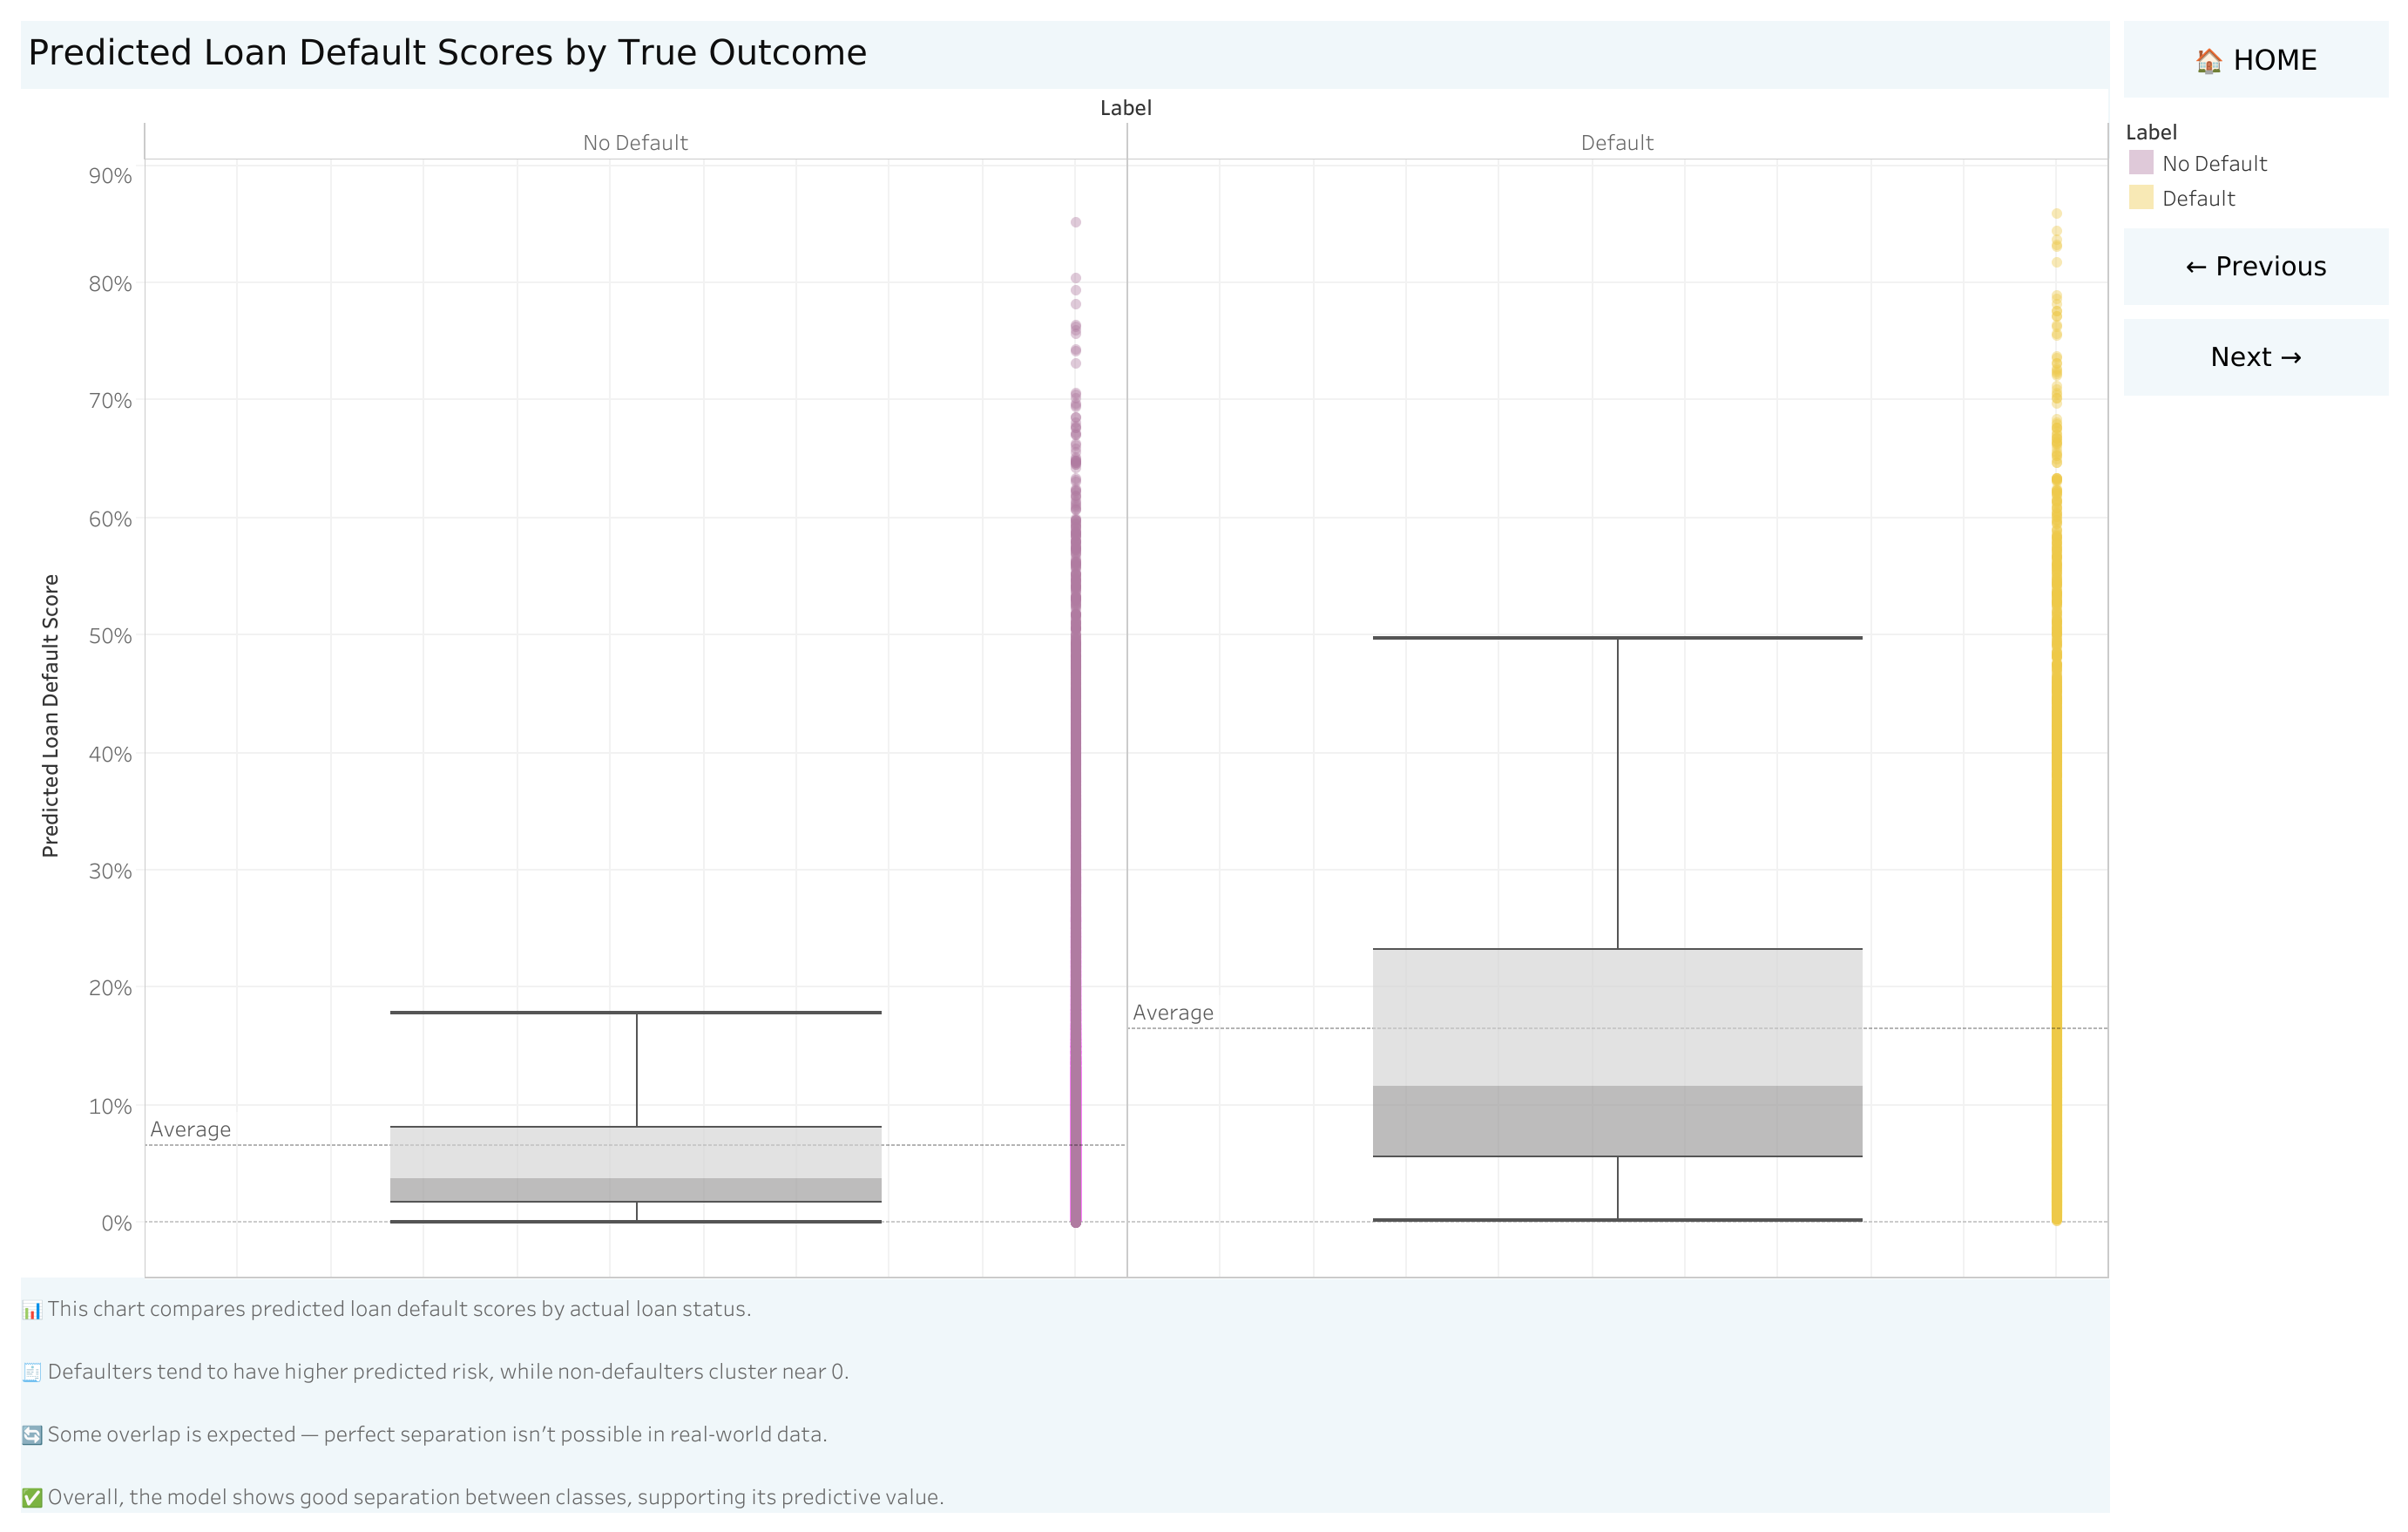2408x1532 pixels.
Task: Select the Default column header
Action: (1616, 143)
